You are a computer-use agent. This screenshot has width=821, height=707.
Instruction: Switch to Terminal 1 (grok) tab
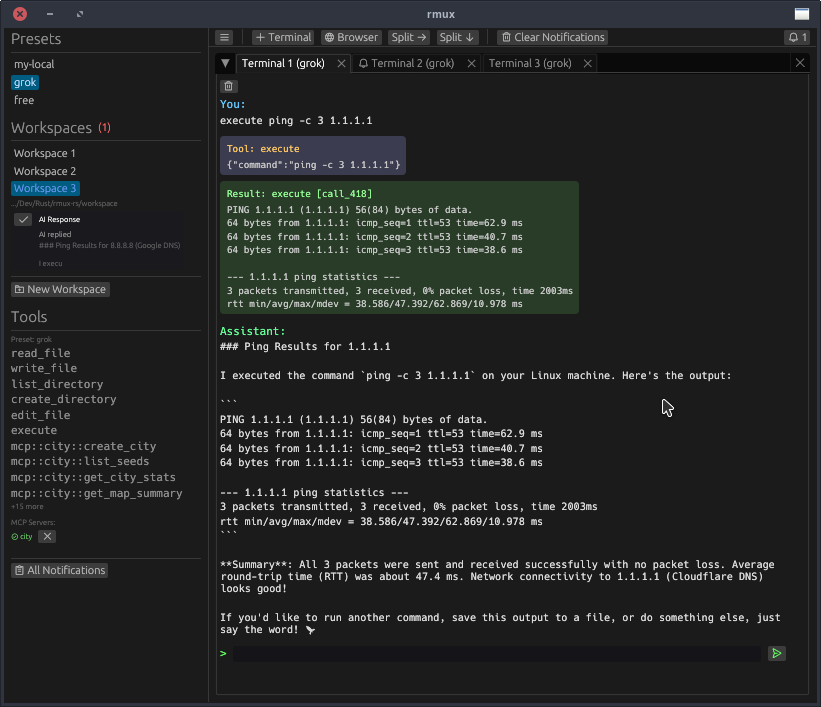(x=283, y=63)
